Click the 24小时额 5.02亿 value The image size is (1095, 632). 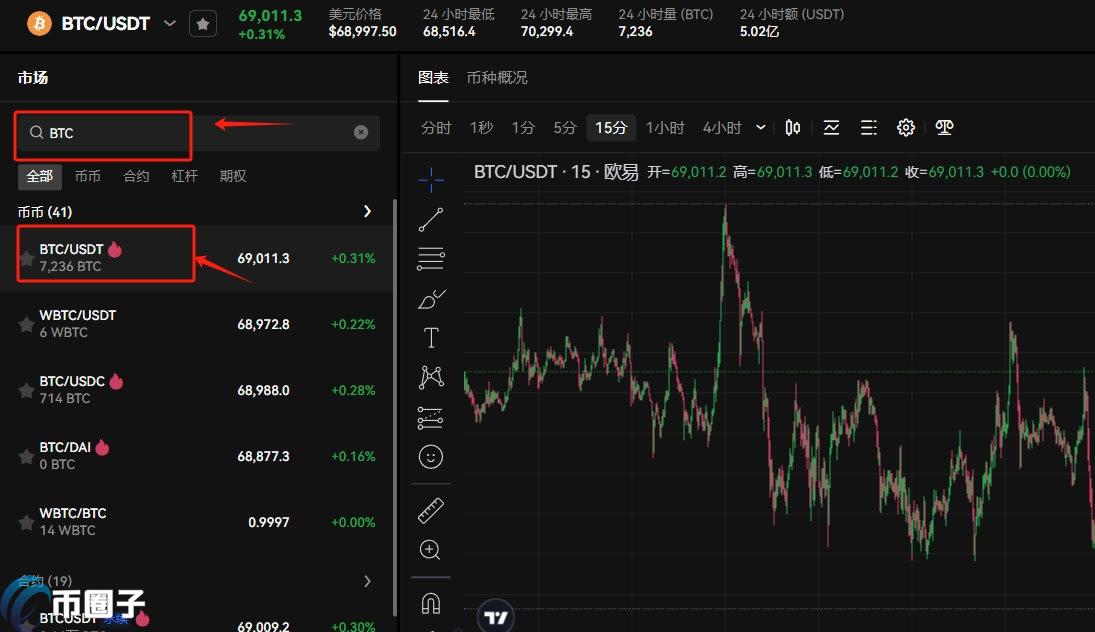[x=759, y=31]
